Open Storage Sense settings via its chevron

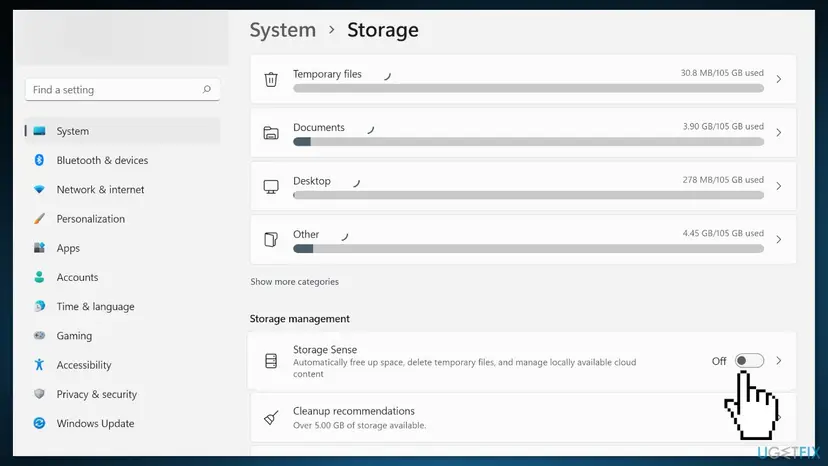tap(779, 360)
